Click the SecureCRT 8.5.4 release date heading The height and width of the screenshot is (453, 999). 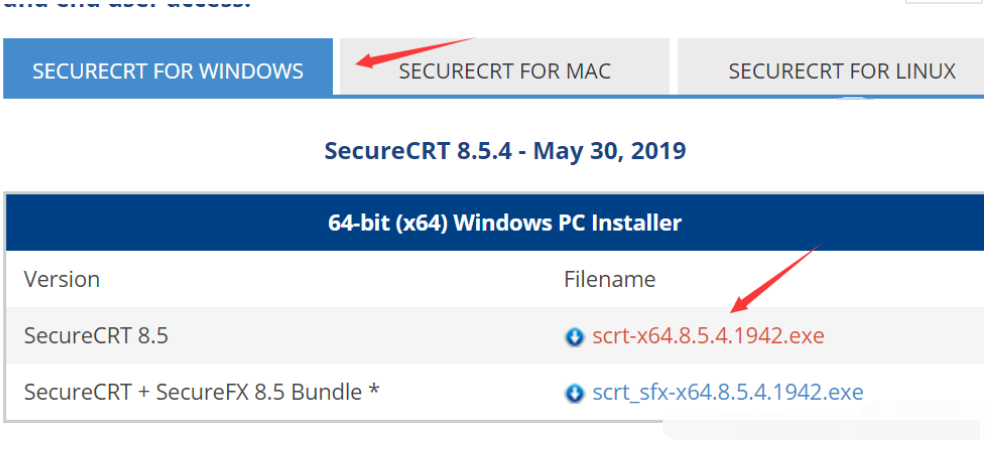(x=505, y=152)
